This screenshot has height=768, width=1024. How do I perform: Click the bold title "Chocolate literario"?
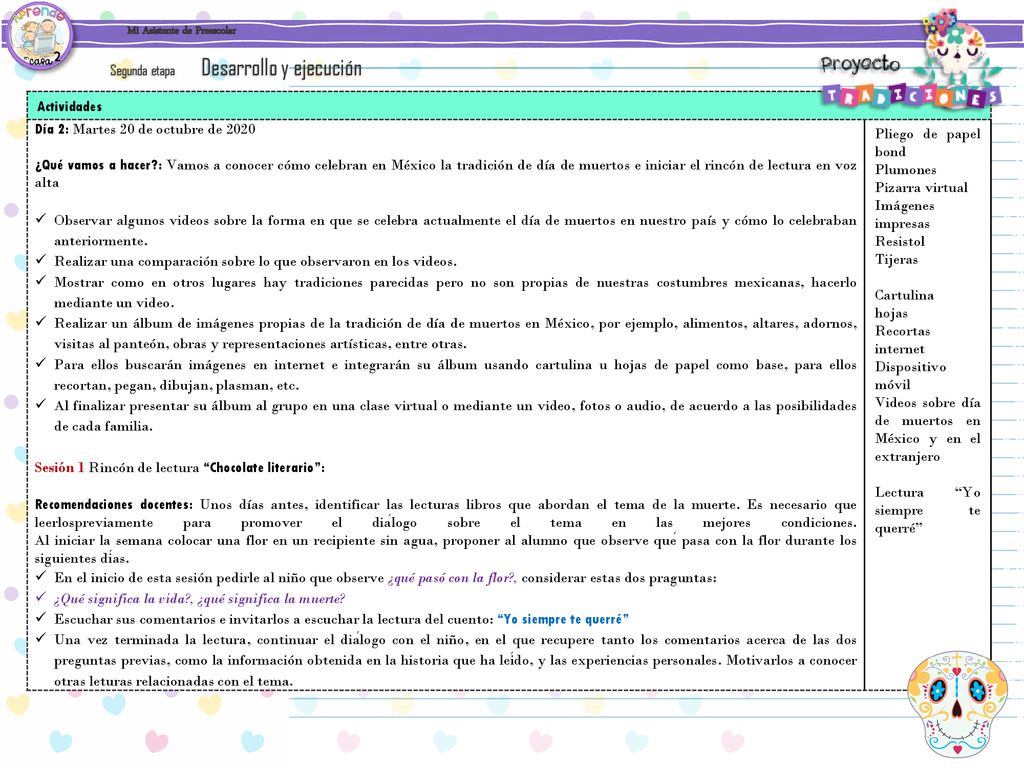coord(262,468)
